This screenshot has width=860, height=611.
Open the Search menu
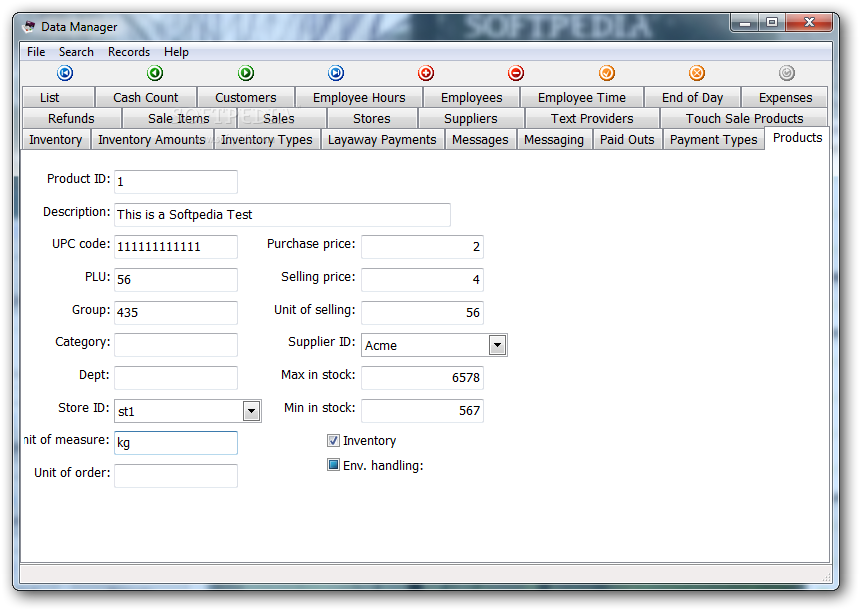76,52
